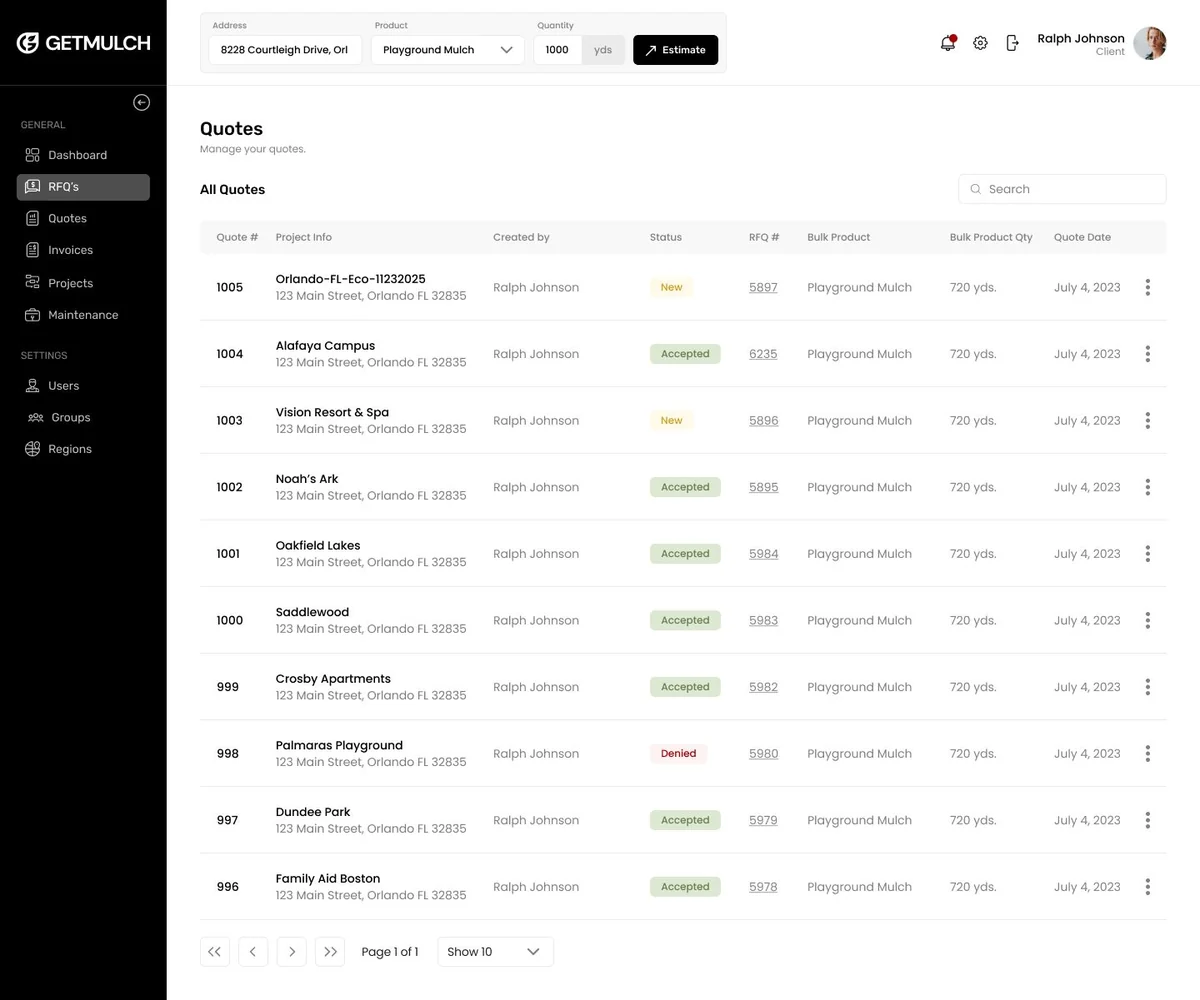Open row actions menu for quote 999
The image size is (1200, 1000).
pos(1148,687)
